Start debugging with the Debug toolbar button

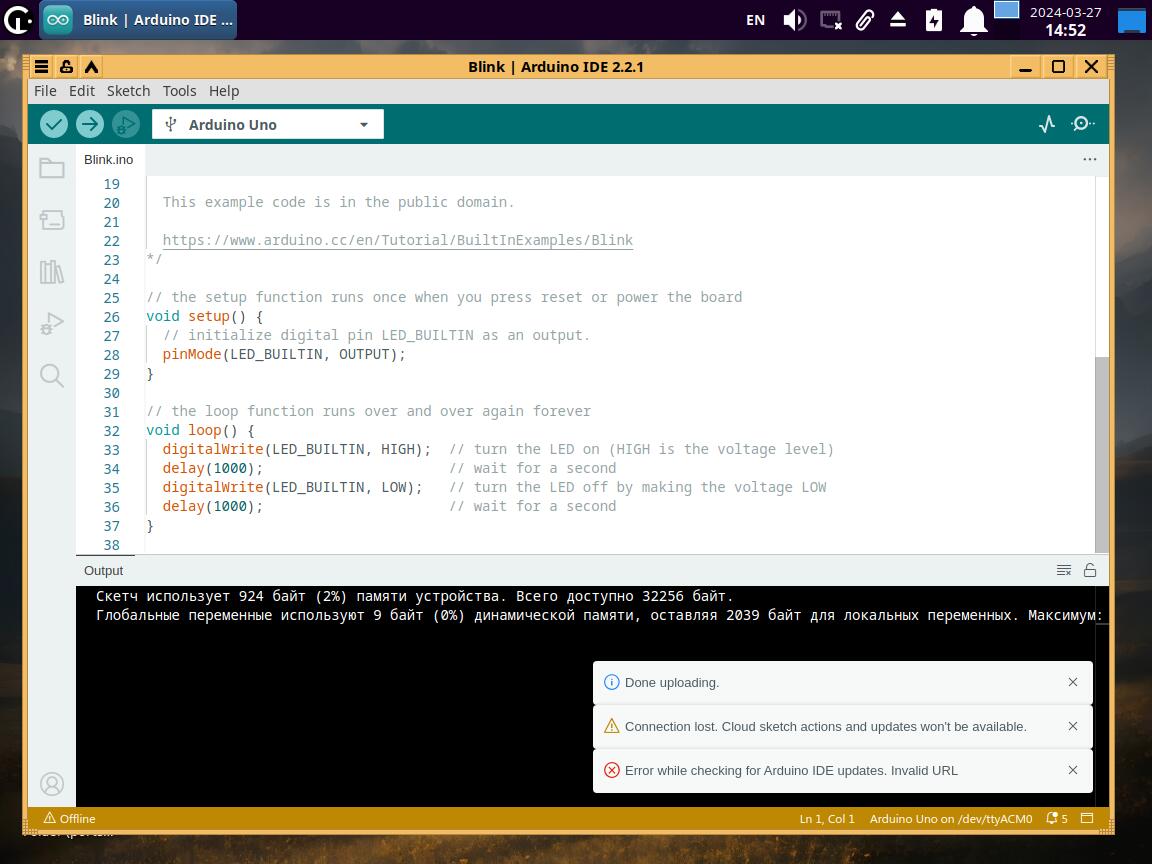tap(126, 124)
